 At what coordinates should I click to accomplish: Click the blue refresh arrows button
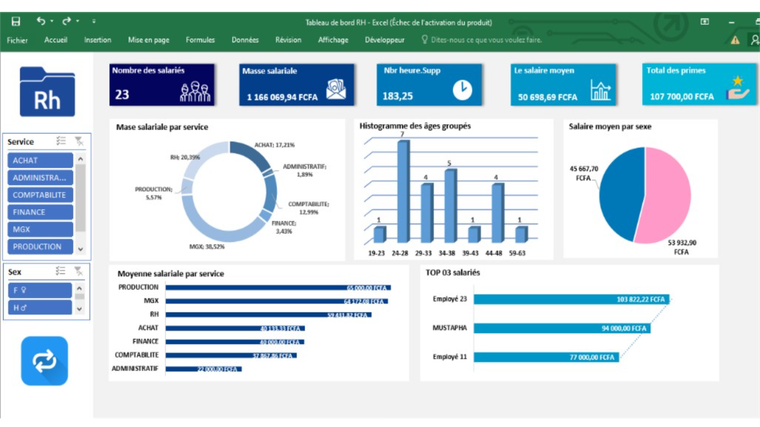[x=45, y=361]
